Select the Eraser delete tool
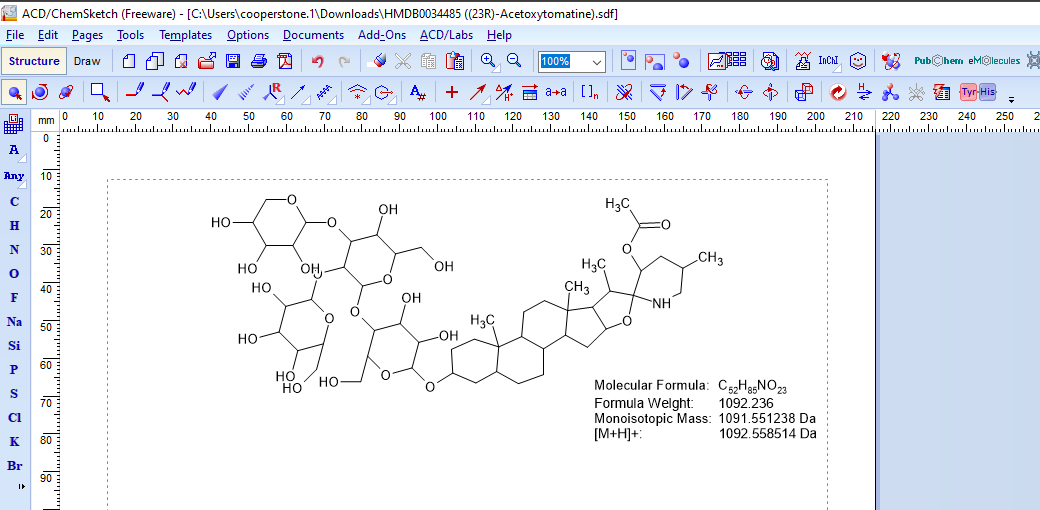 [x=378, y=61]
